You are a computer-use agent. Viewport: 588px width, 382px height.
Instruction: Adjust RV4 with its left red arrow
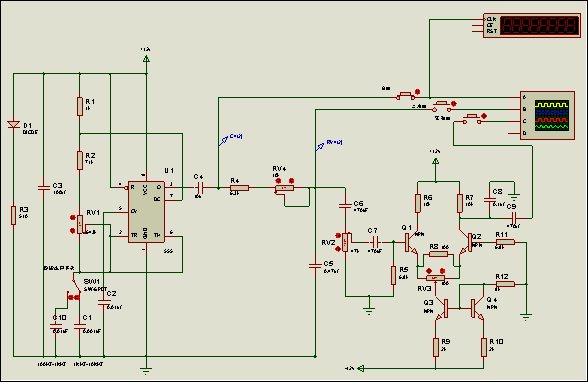[x=278, y=181]
